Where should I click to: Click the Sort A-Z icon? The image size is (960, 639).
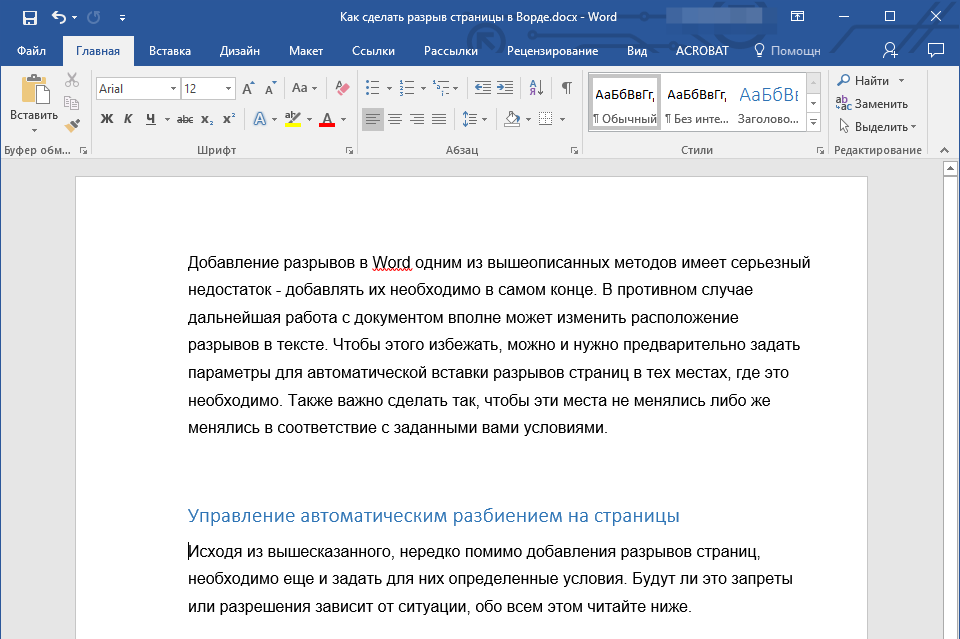click(535, 88)
